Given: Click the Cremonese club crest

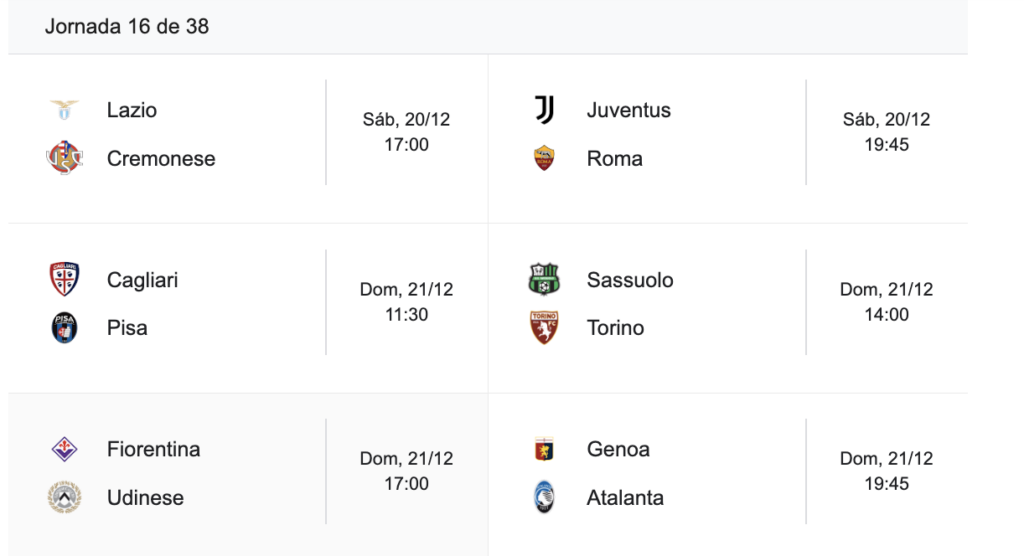Looking at the screenshot, I should pyautogui.click(x=64, y=158).
